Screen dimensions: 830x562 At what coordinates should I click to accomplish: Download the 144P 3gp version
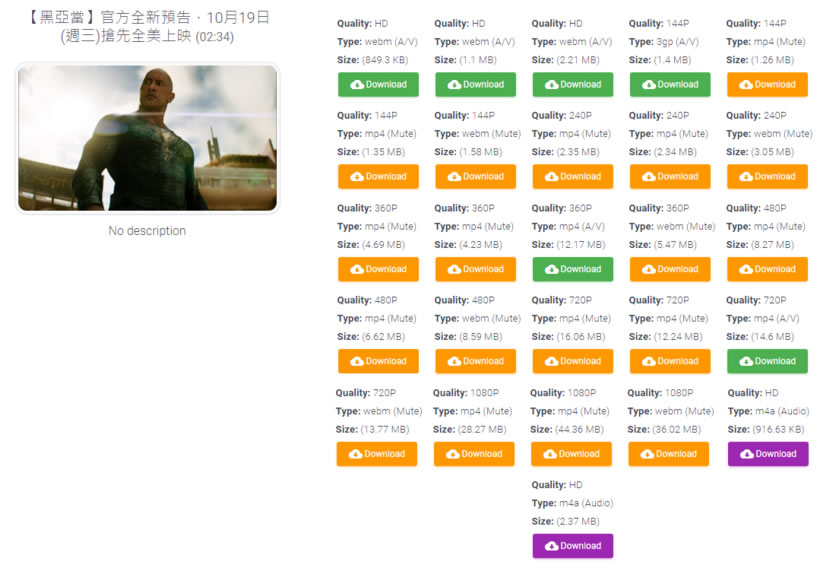pyautogui.click(x=669, y=85)
